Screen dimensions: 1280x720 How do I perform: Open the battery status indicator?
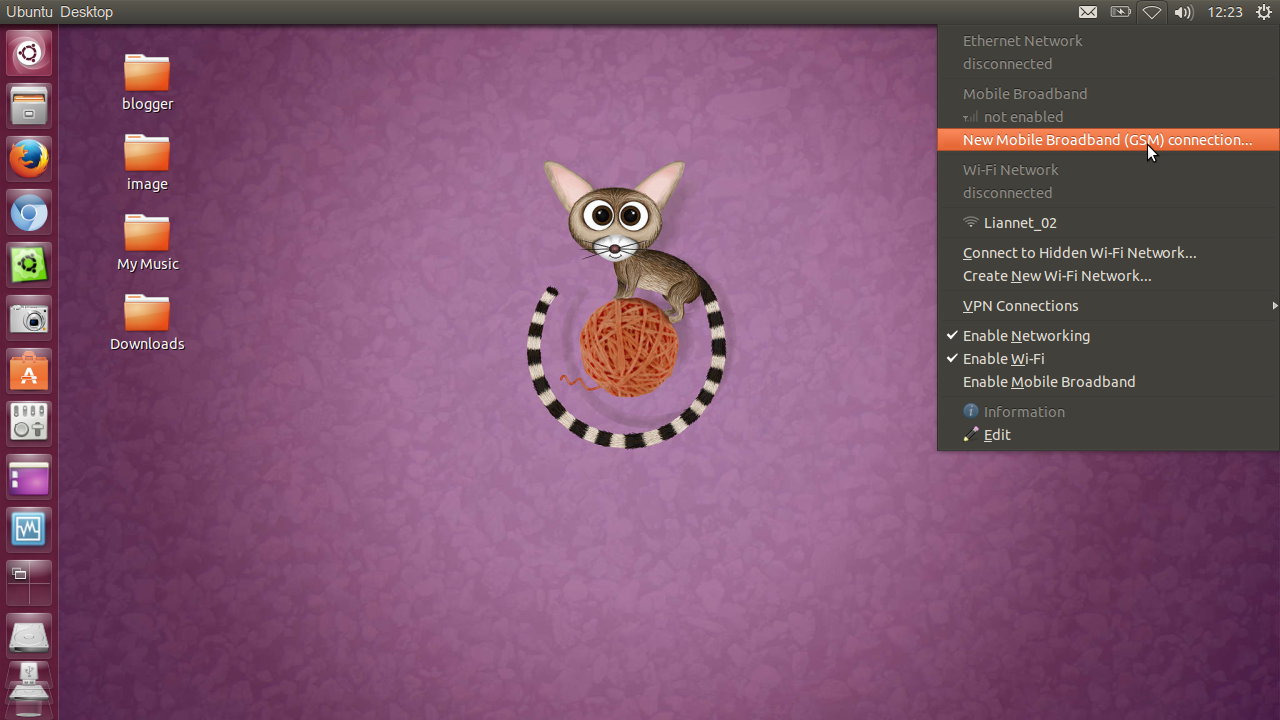[1119, 12]
